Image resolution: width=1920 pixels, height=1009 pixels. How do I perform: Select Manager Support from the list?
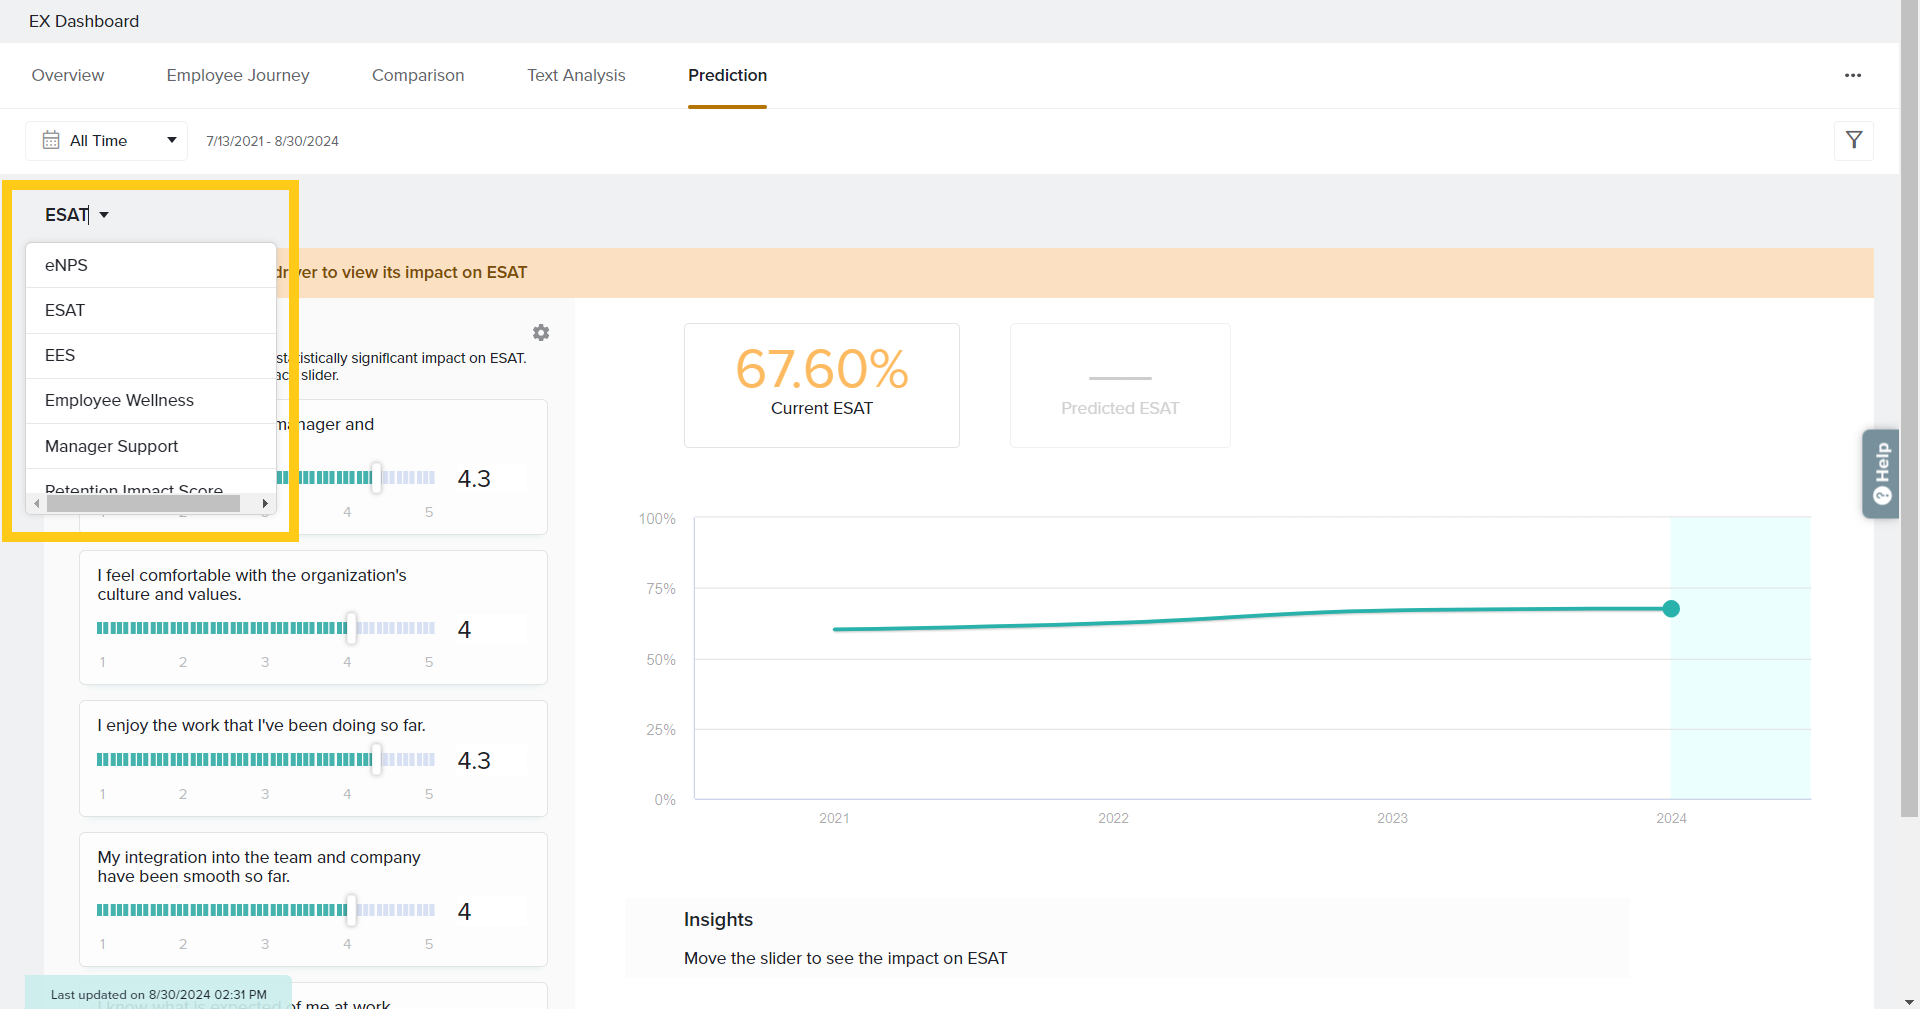click(111, 446)
